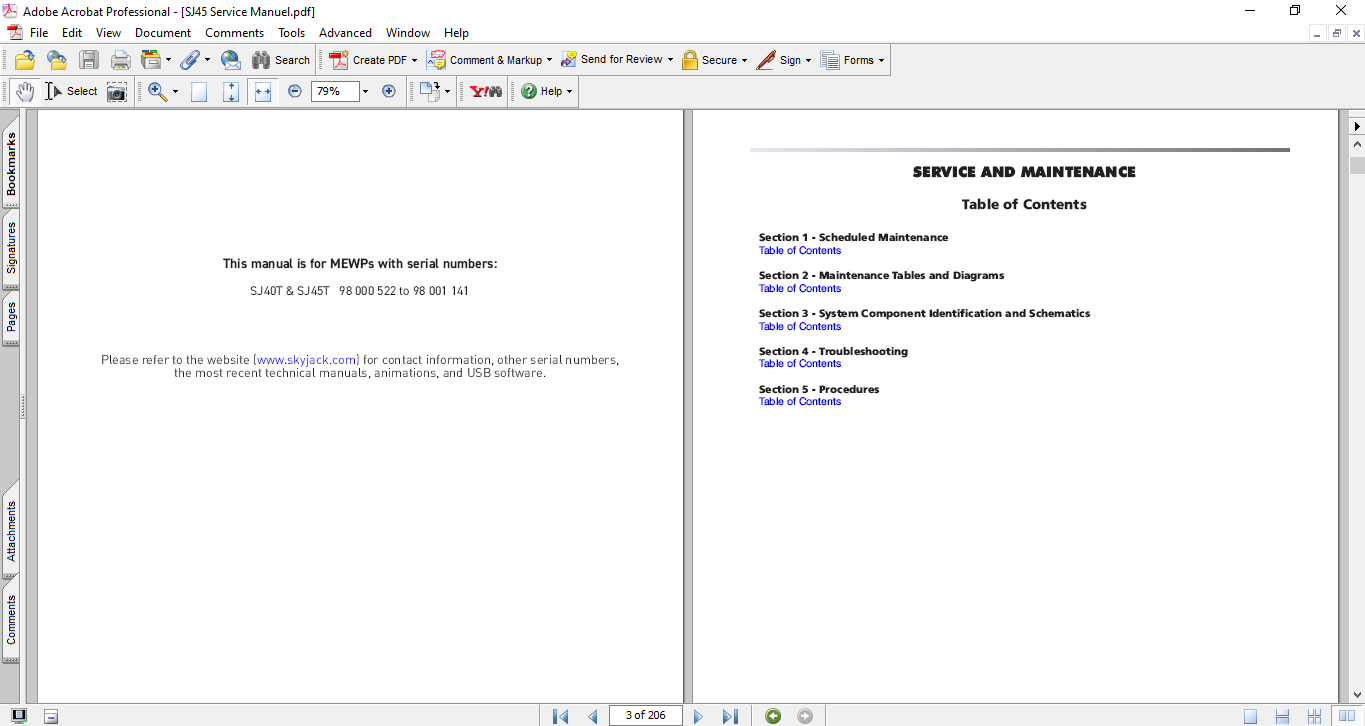
Task: Click the Fit Width icon
Action: pyautogui.click(x=263, y=92)
